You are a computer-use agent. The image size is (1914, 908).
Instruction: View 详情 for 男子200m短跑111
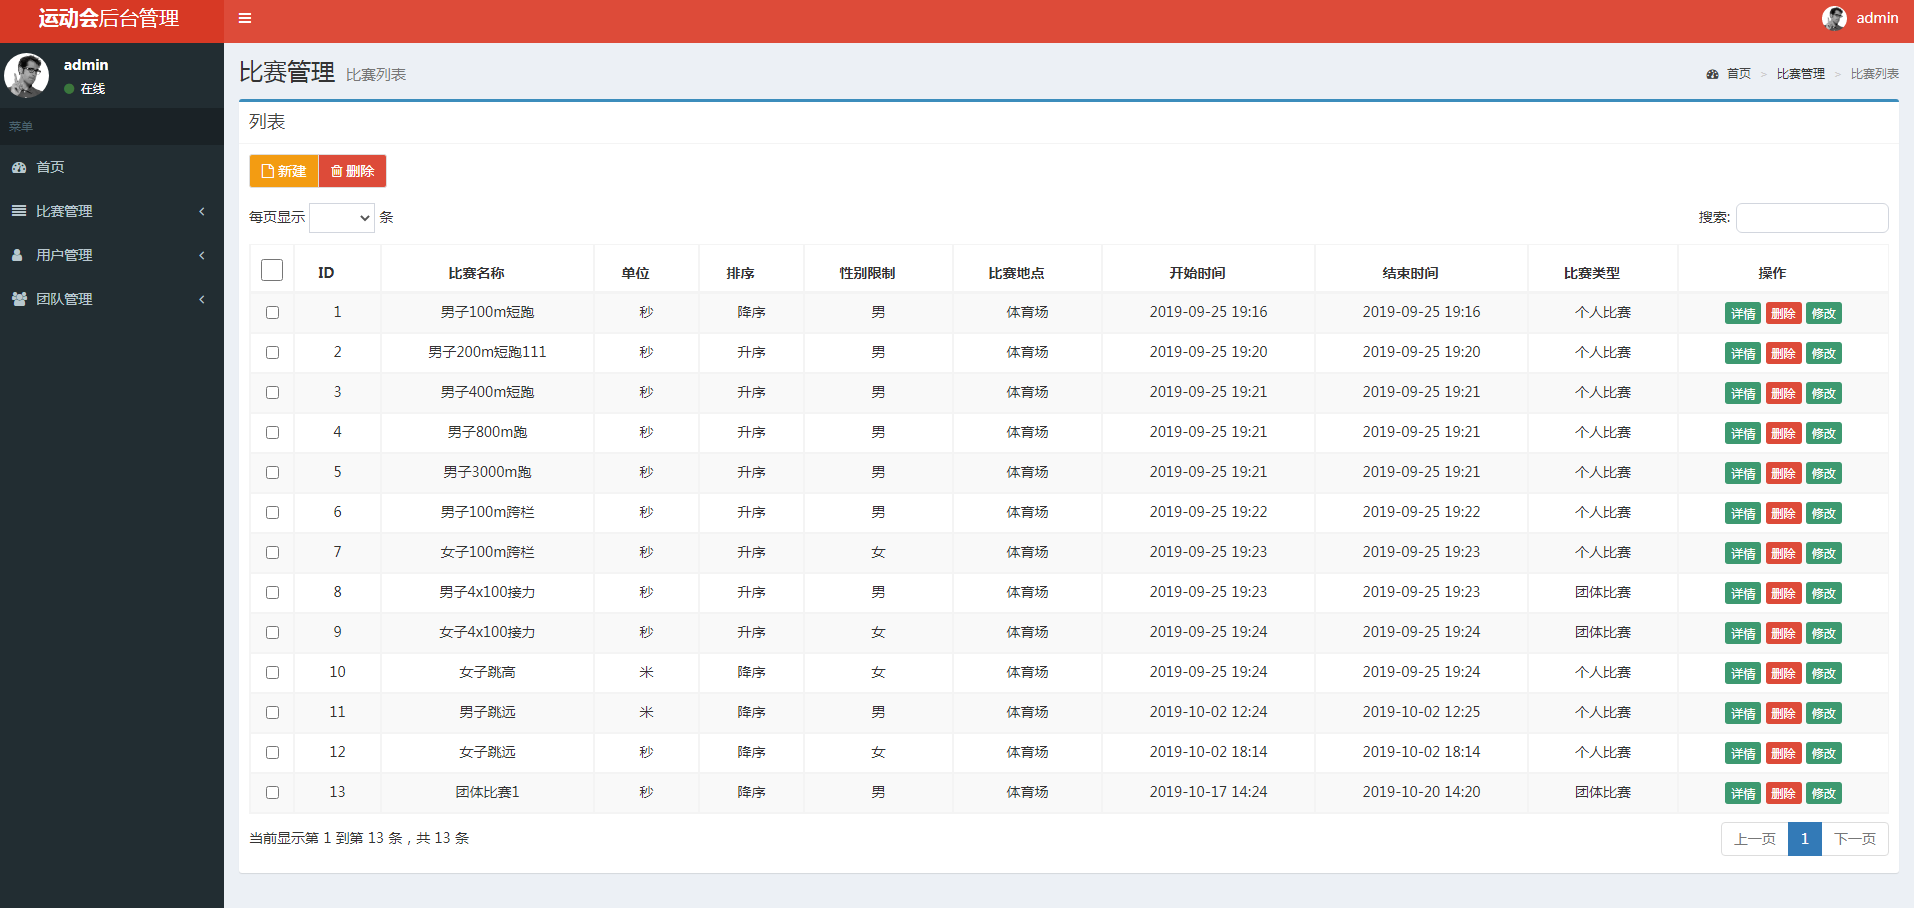(x=1743, y=353)
